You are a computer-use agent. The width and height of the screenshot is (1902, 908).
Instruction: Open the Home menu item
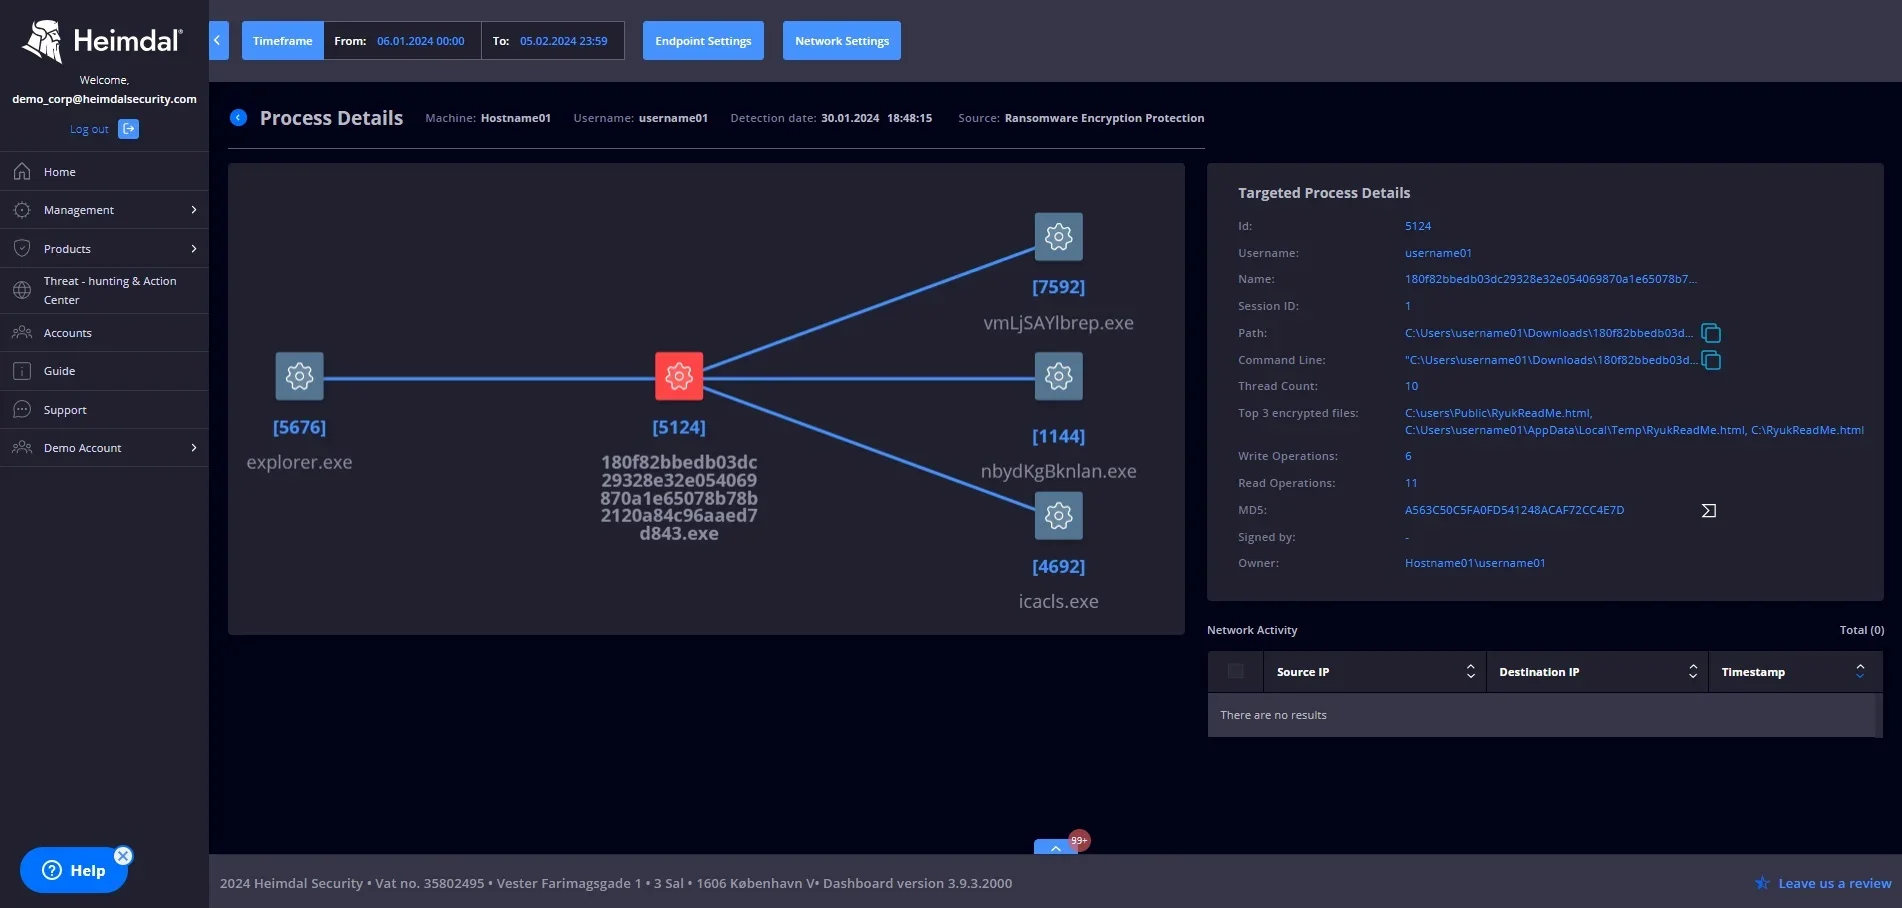click(104, 172)
